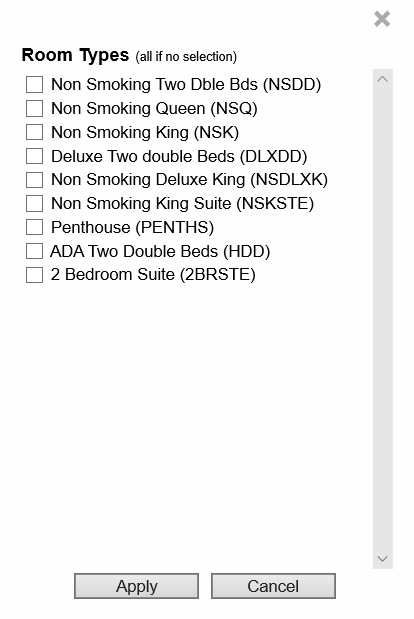The image size is (414, 619).
Task: Select the Penthouse (PENTHS) checkbox
Action: 34,227
